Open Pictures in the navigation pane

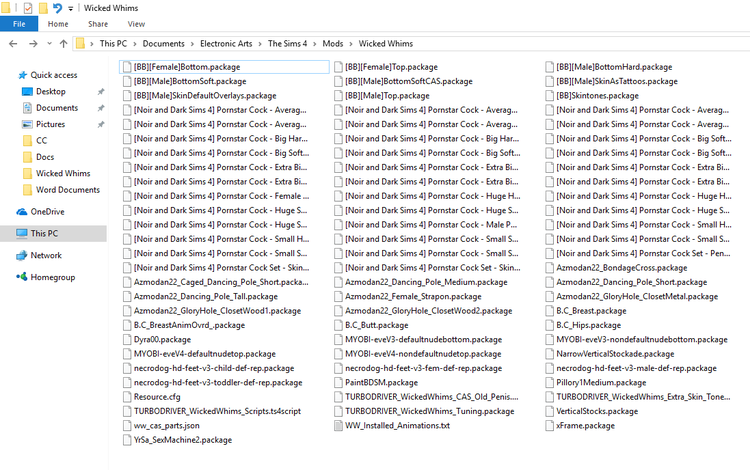pos(50,124)
